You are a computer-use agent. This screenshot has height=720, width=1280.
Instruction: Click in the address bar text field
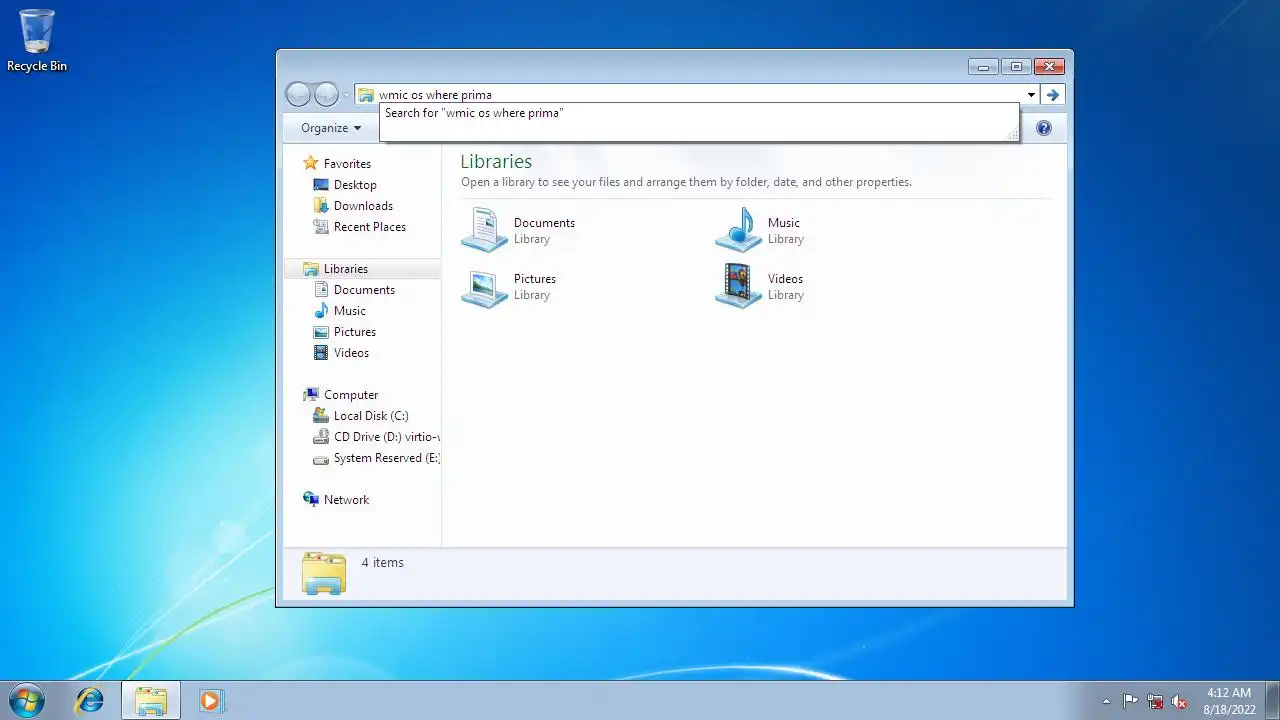pos(700,95)
